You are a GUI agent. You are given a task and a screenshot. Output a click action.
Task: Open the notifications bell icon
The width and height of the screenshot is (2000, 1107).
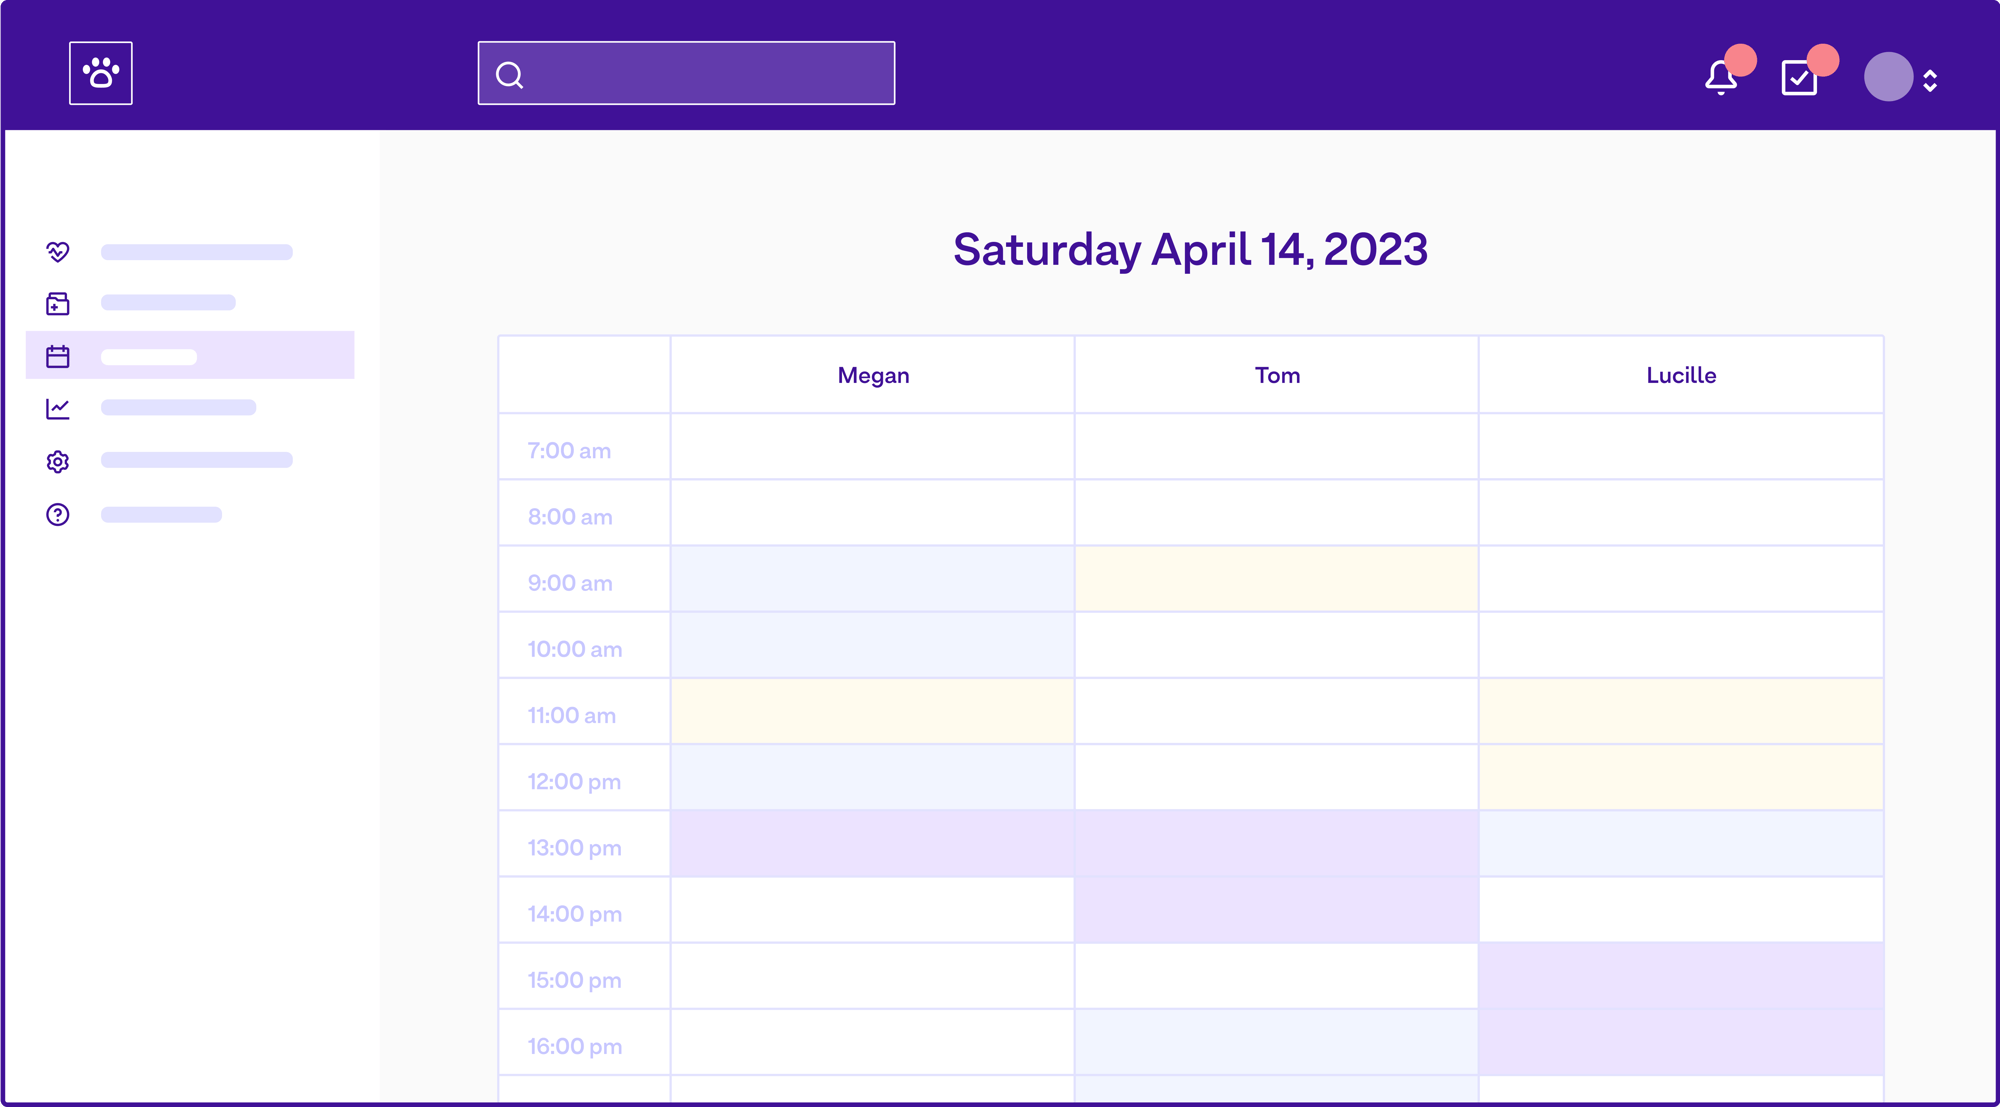tap(1721, 74)
